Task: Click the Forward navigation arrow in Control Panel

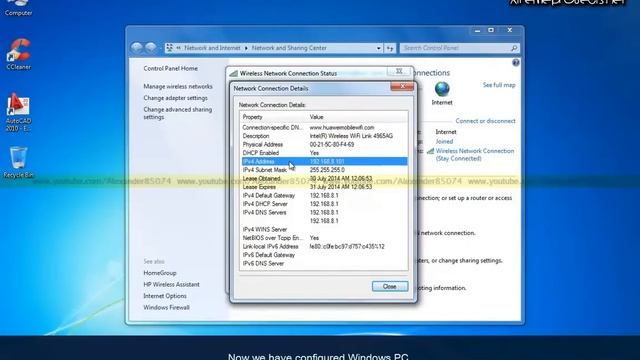Action: pos(151,48)
